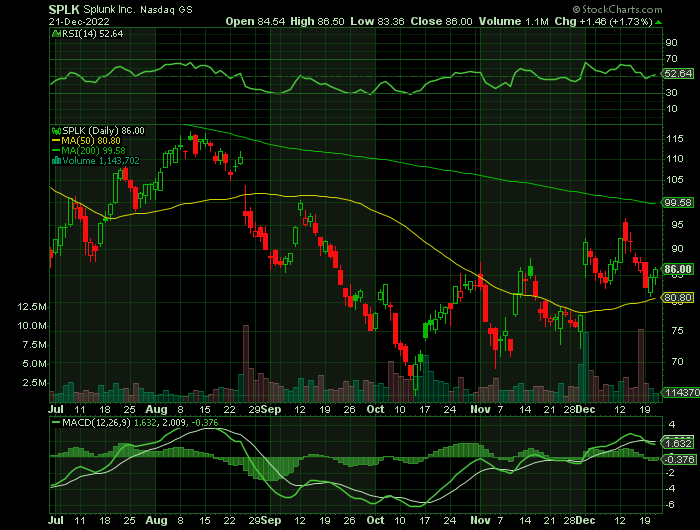Click the High 86.50 value
Viewport: 700px width, 530px height.
click(x=317, y=21)
